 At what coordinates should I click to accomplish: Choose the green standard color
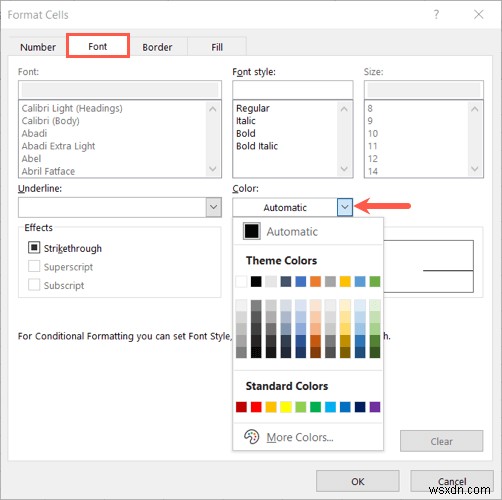click(x=315, y=407)
